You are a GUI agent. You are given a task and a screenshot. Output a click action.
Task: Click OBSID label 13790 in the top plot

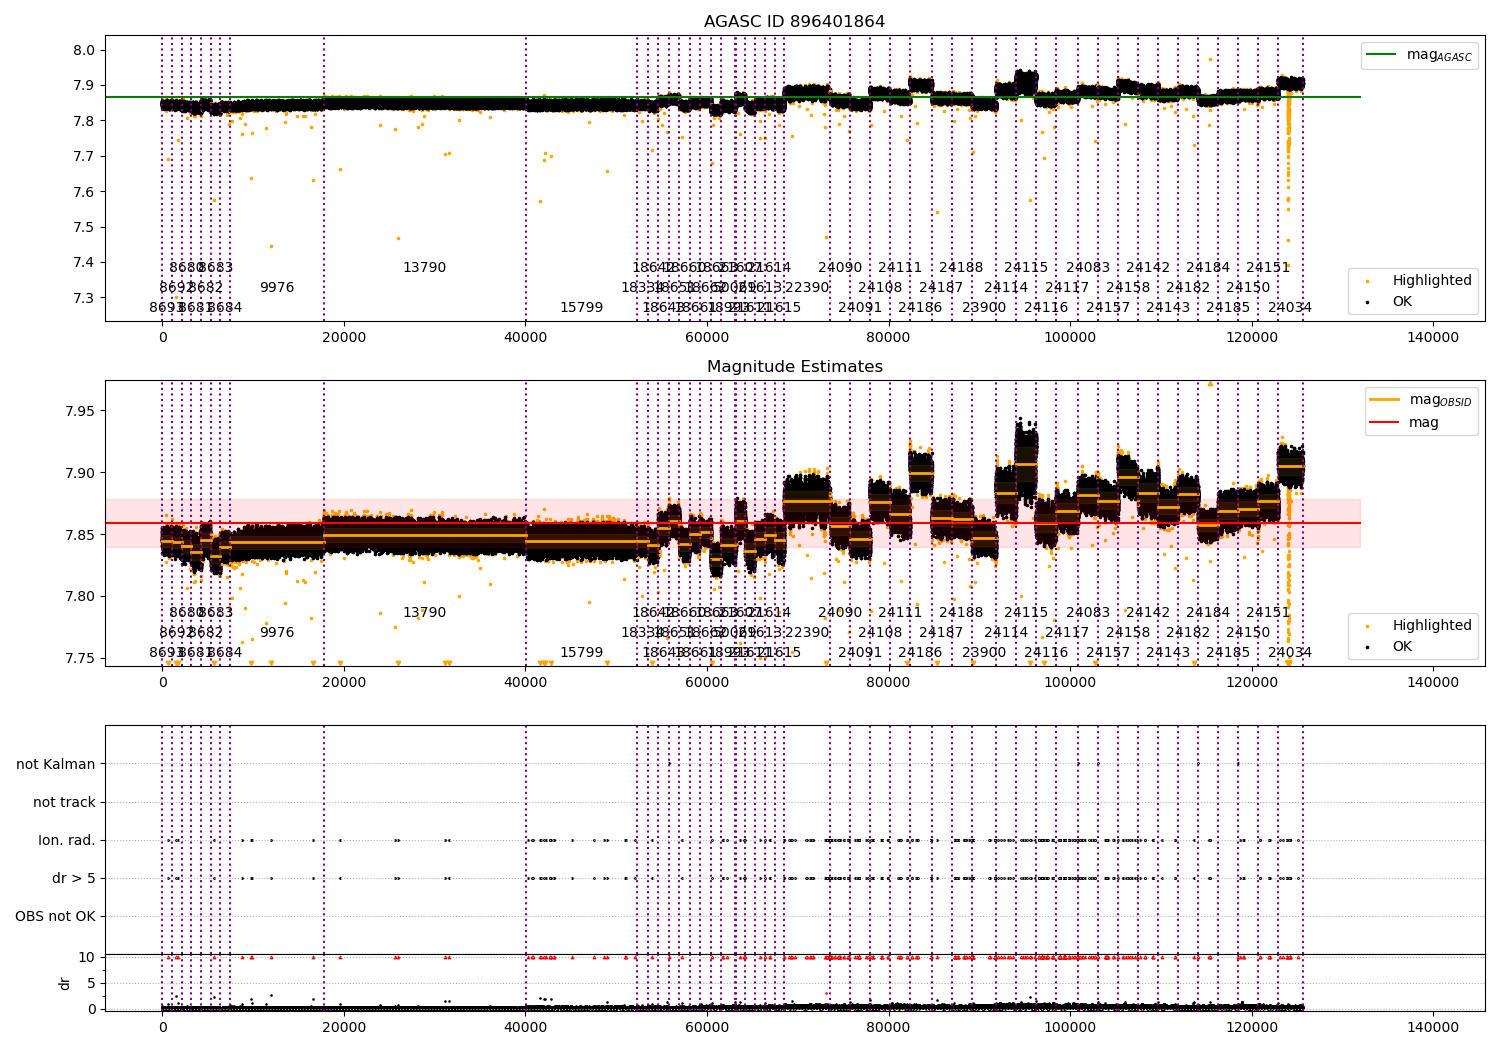point(424,268)
